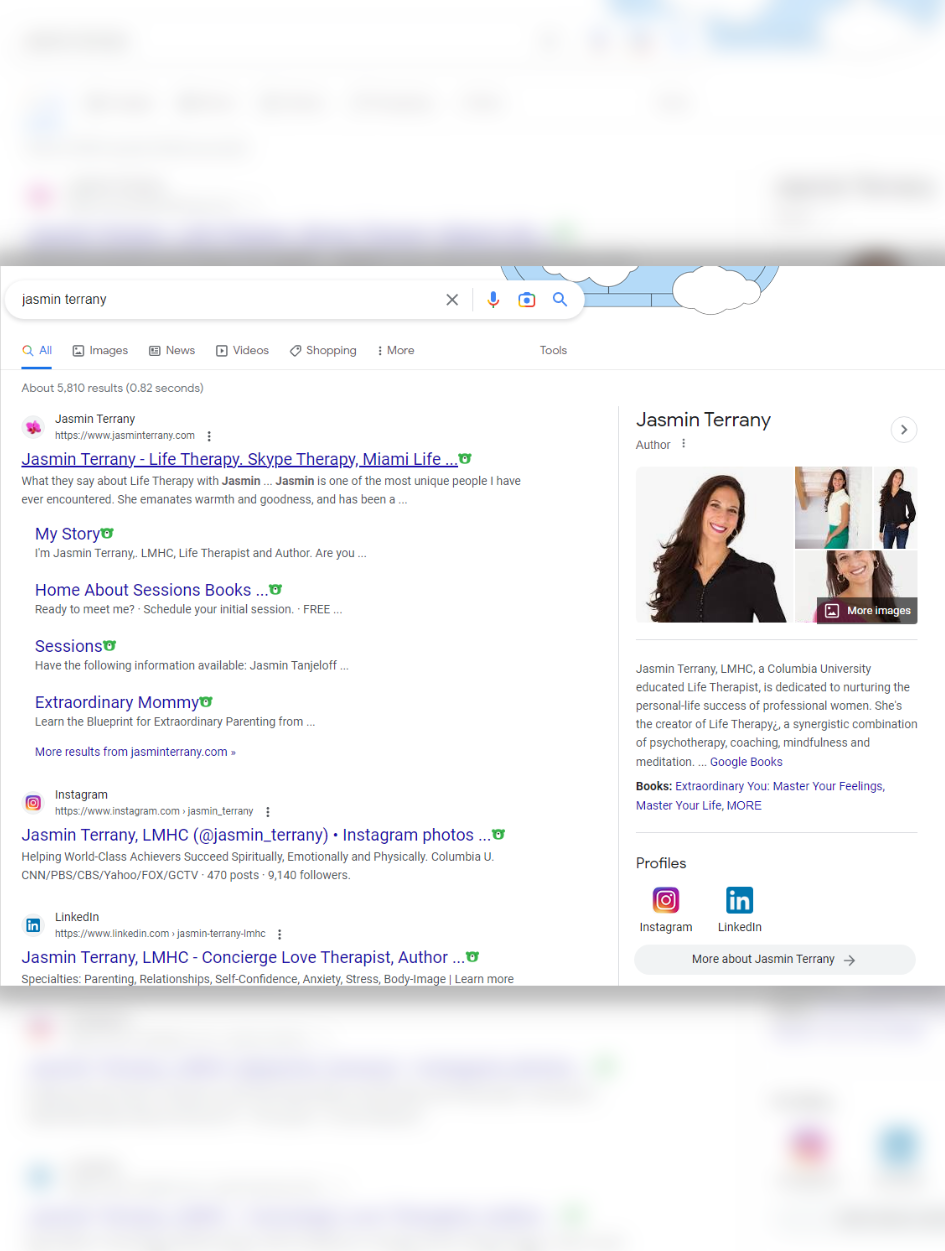Screen dimensions: 945x1251
Task: Click green badge next to Home About Sessions Books
Action: [x=275, y=590]
